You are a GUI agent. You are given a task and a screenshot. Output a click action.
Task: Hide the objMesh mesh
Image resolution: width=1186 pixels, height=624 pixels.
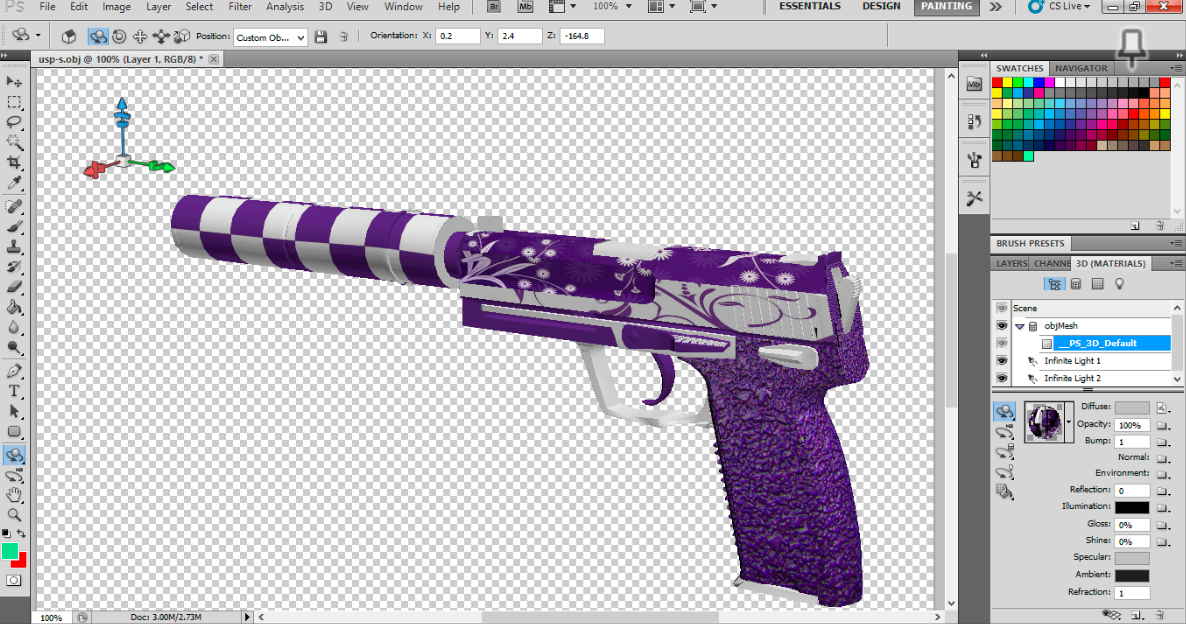click(1001, 325)
